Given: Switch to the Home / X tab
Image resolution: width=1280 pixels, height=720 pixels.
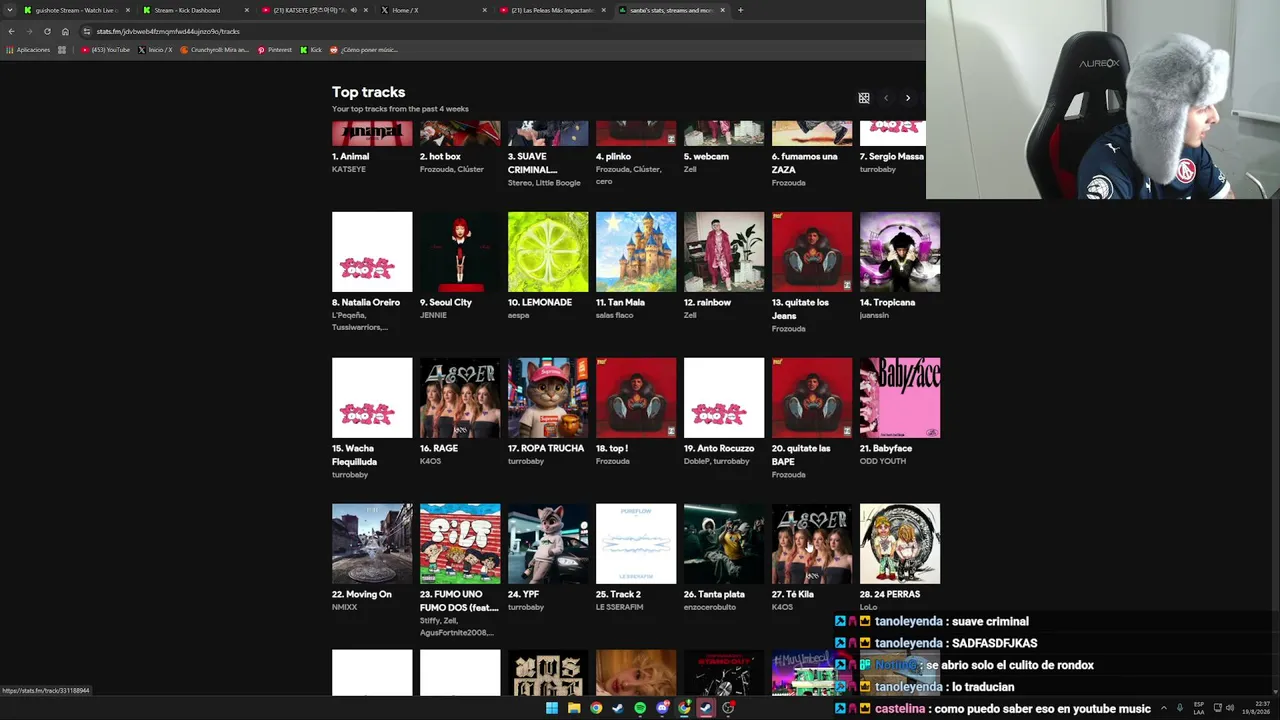Looking at the screenshot, I should point(432,10).
